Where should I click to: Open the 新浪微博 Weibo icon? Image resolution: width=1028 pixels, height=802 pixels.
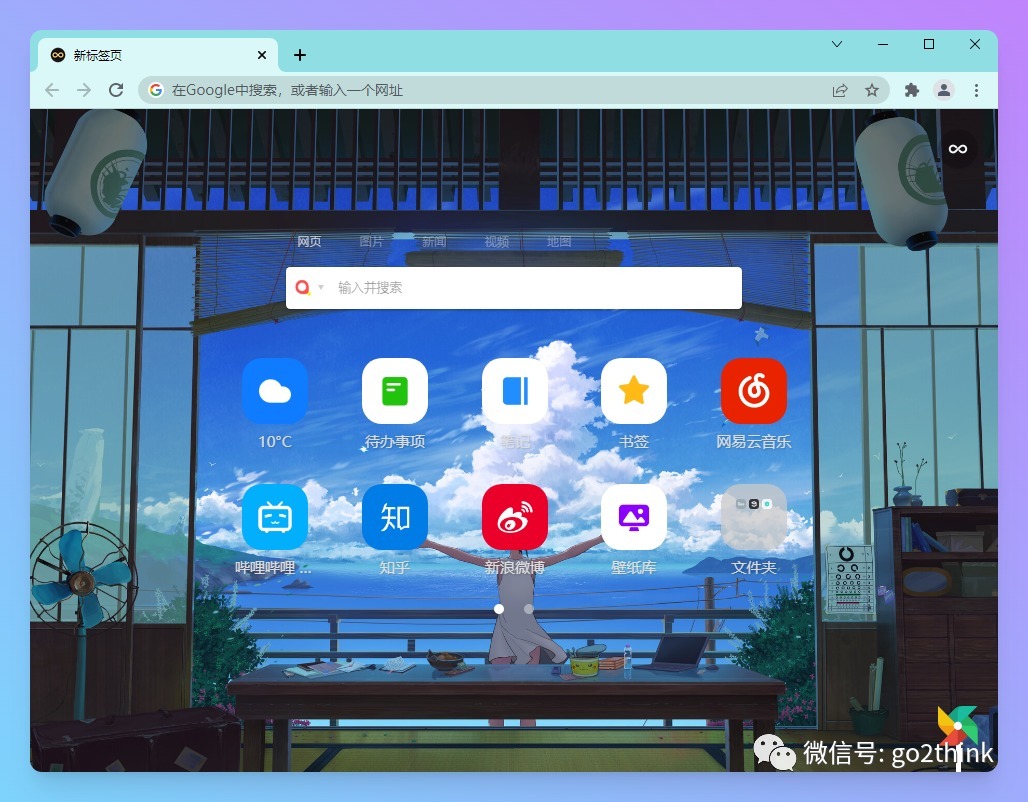click(515, 517)
